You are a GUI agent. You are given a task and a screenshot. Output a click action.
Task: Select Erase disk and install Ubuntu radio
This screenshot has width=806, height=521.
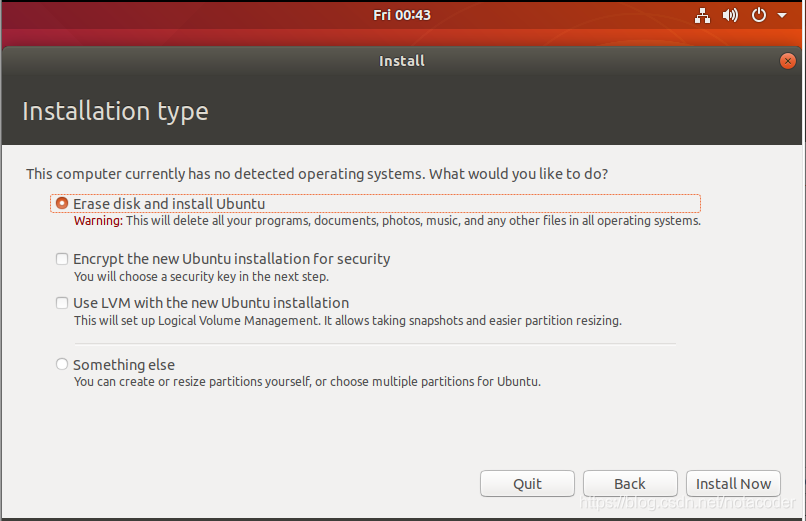(x=62, y=203)
